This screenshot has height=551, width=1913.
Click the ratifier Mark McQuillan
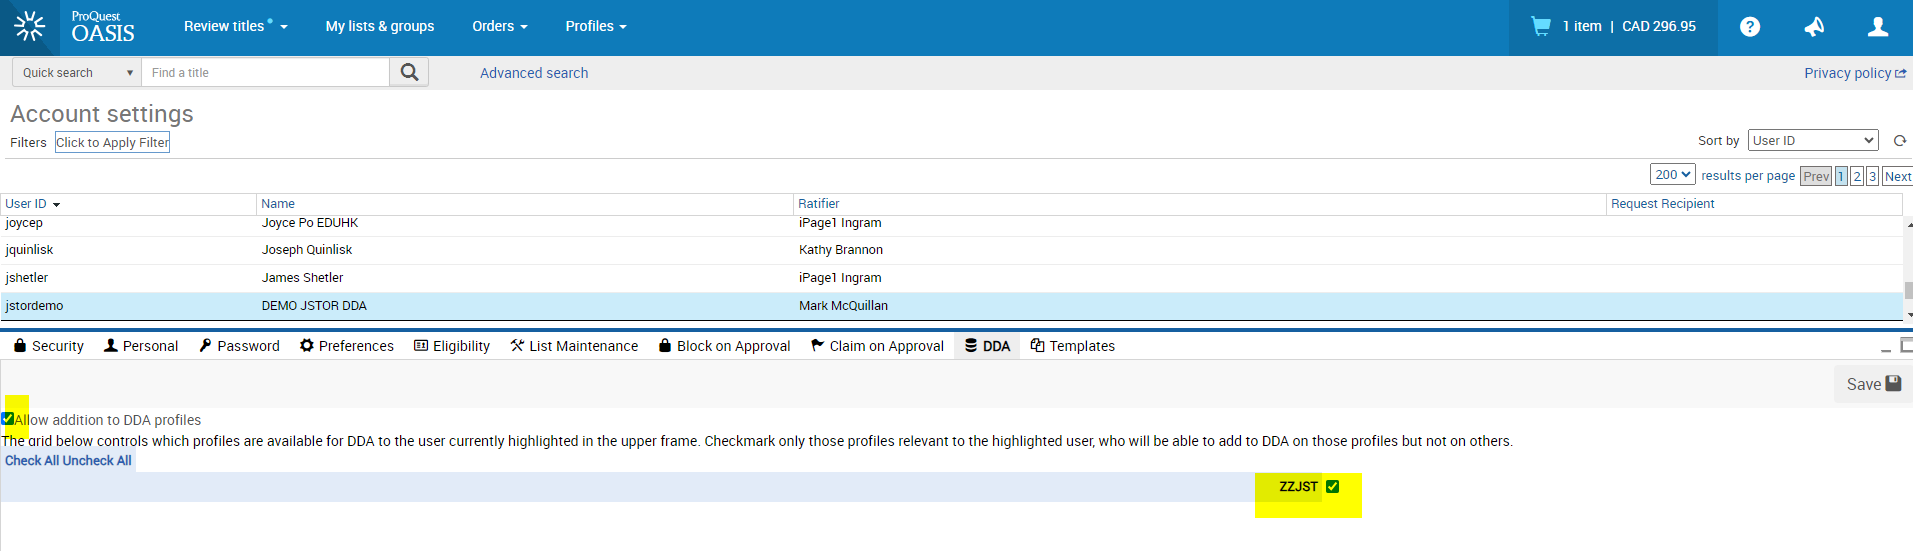click(843, 306)
